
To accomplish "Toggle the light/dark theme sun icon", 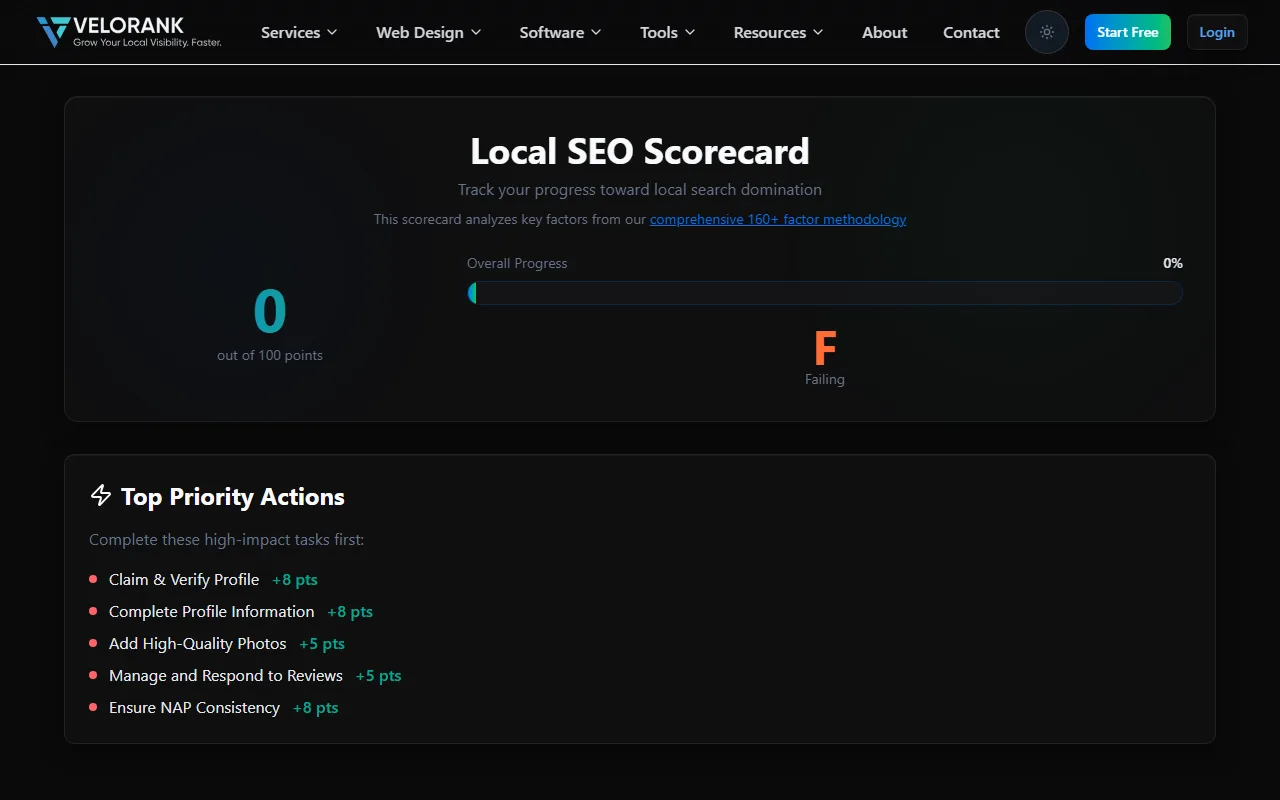I will tap(1047, 32).
